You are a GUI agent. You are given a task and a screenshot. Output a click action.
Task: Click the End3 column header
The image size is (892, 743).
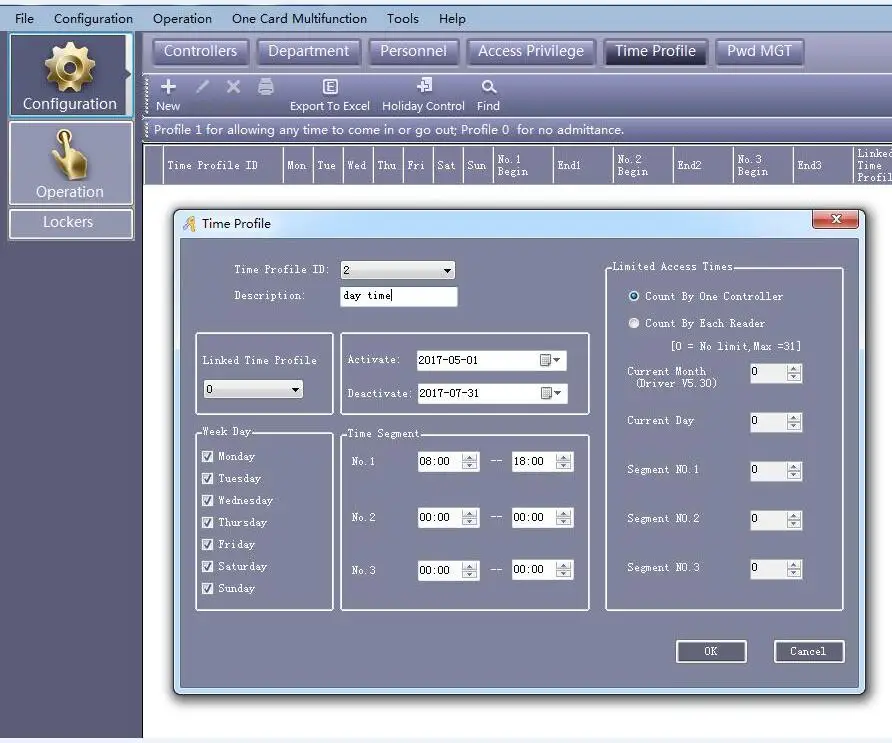823,166
